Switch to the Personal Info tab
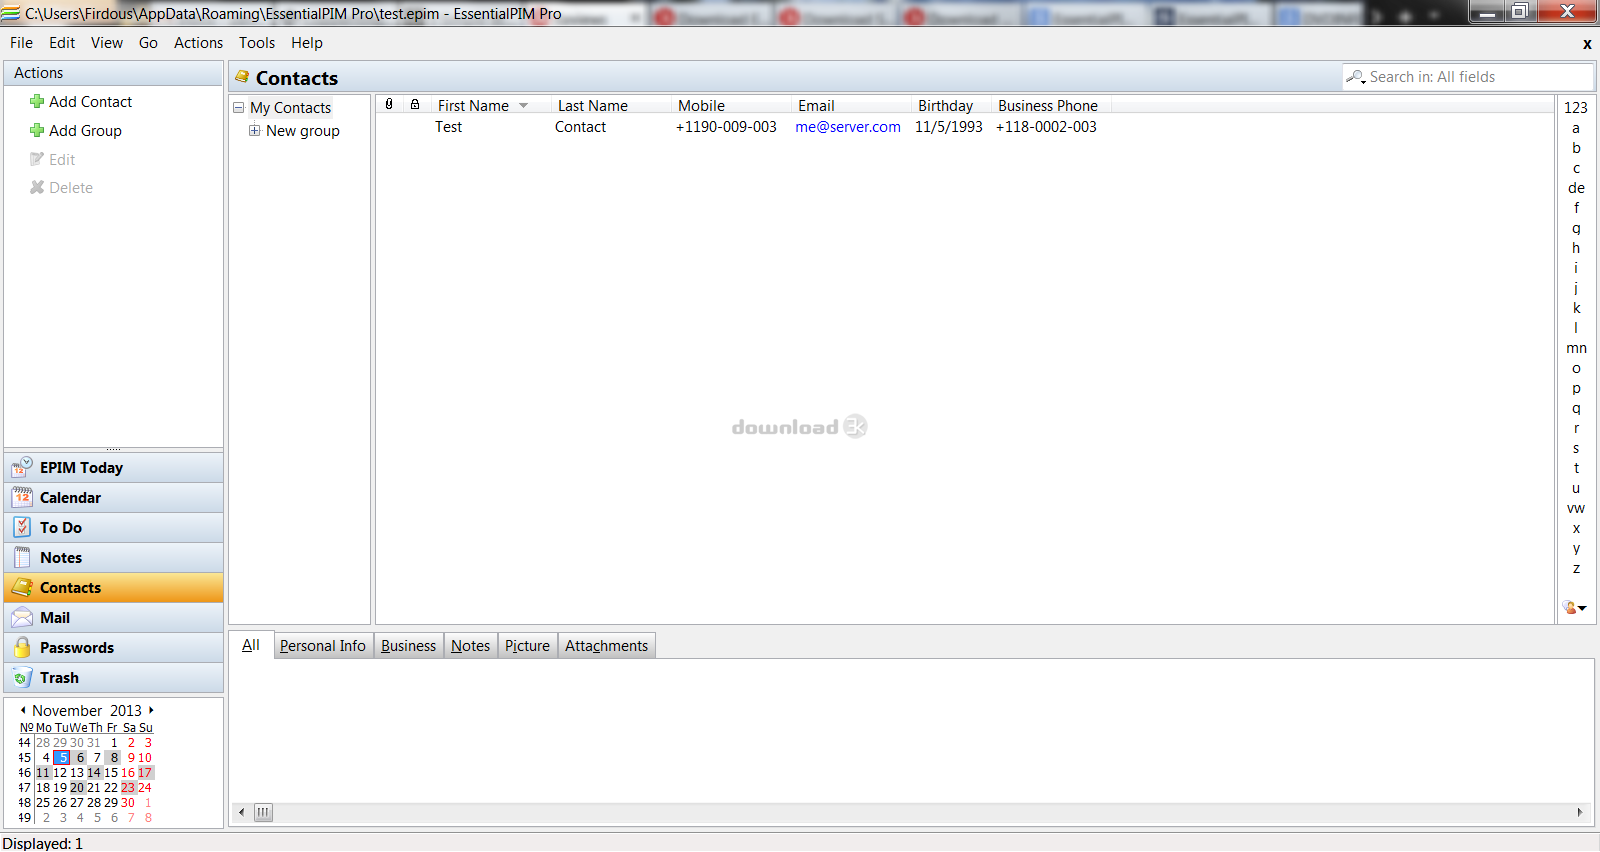The height and width of the screenshot is (852, 1600). tap(322, 646)
